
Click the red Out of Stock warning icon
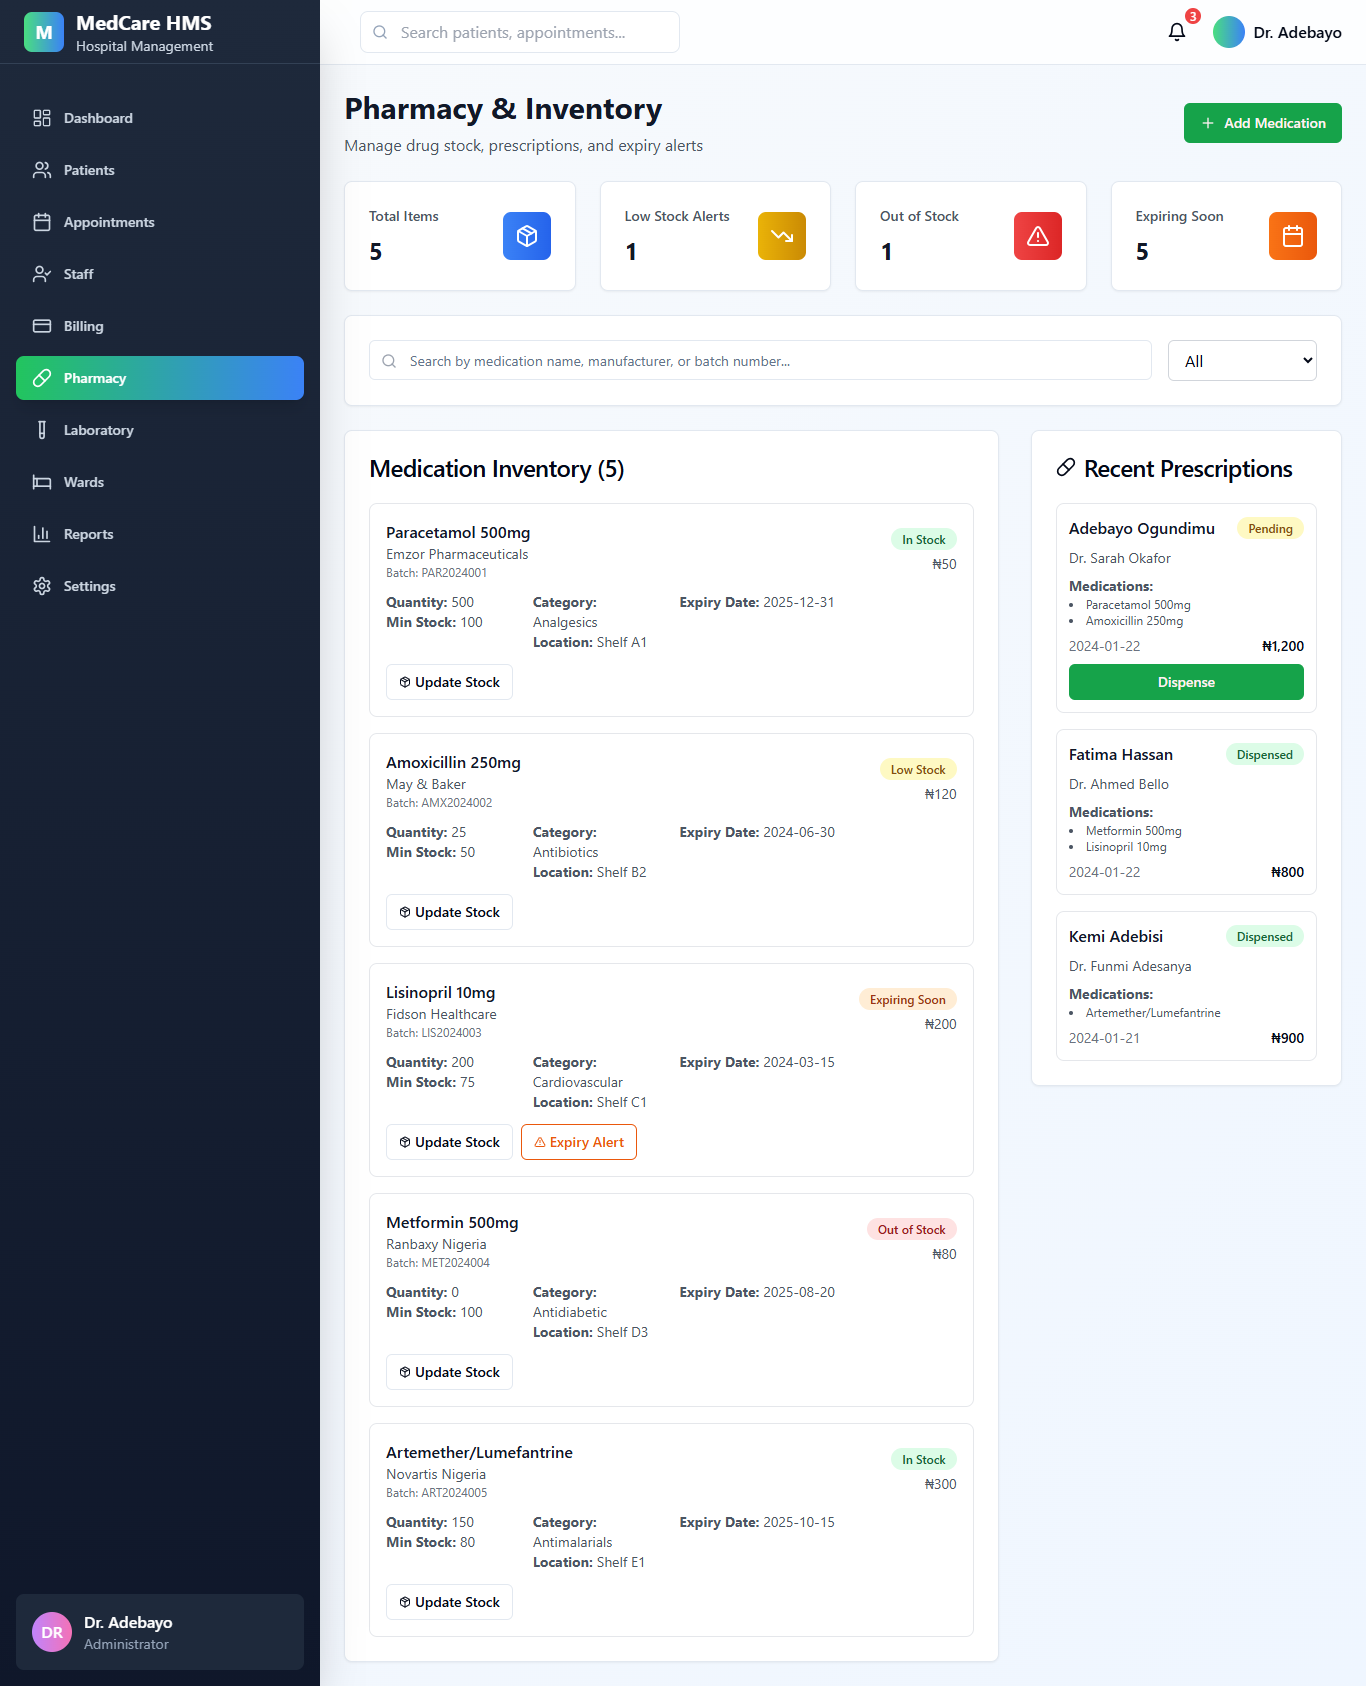(1037, 236)
